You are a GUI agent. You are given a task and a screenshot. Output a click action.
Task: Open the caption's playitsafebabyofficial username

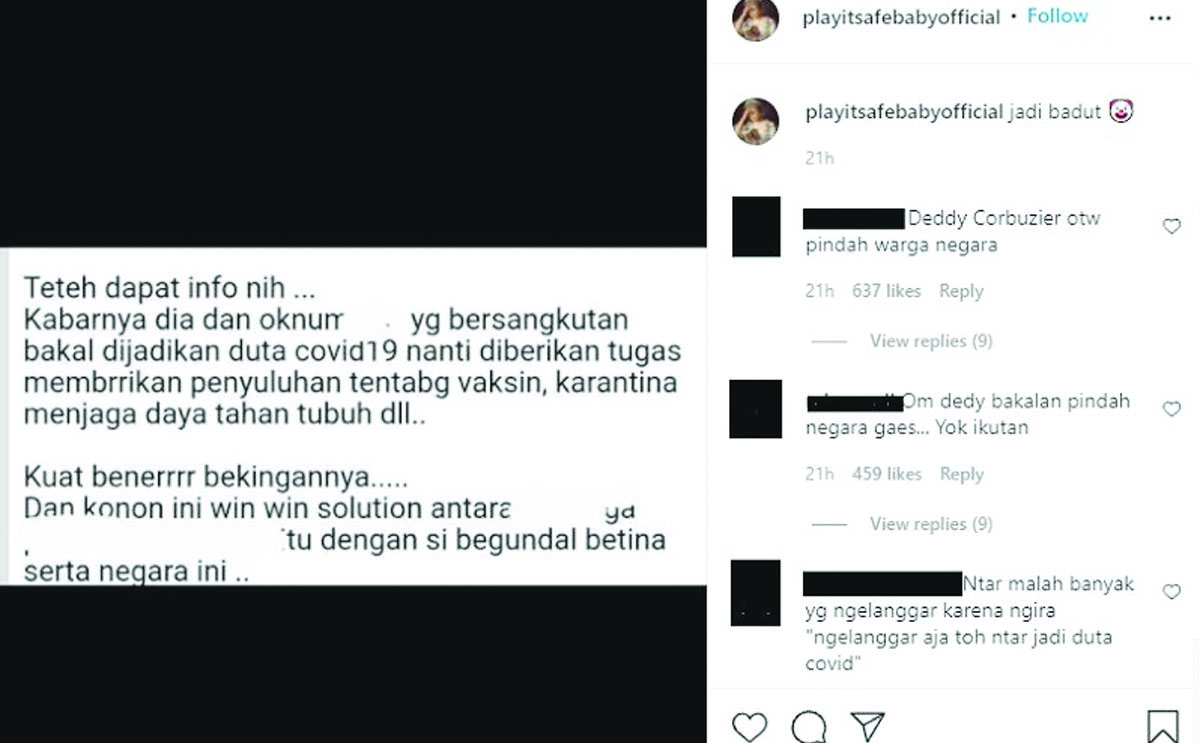click(x=903, y=113)
